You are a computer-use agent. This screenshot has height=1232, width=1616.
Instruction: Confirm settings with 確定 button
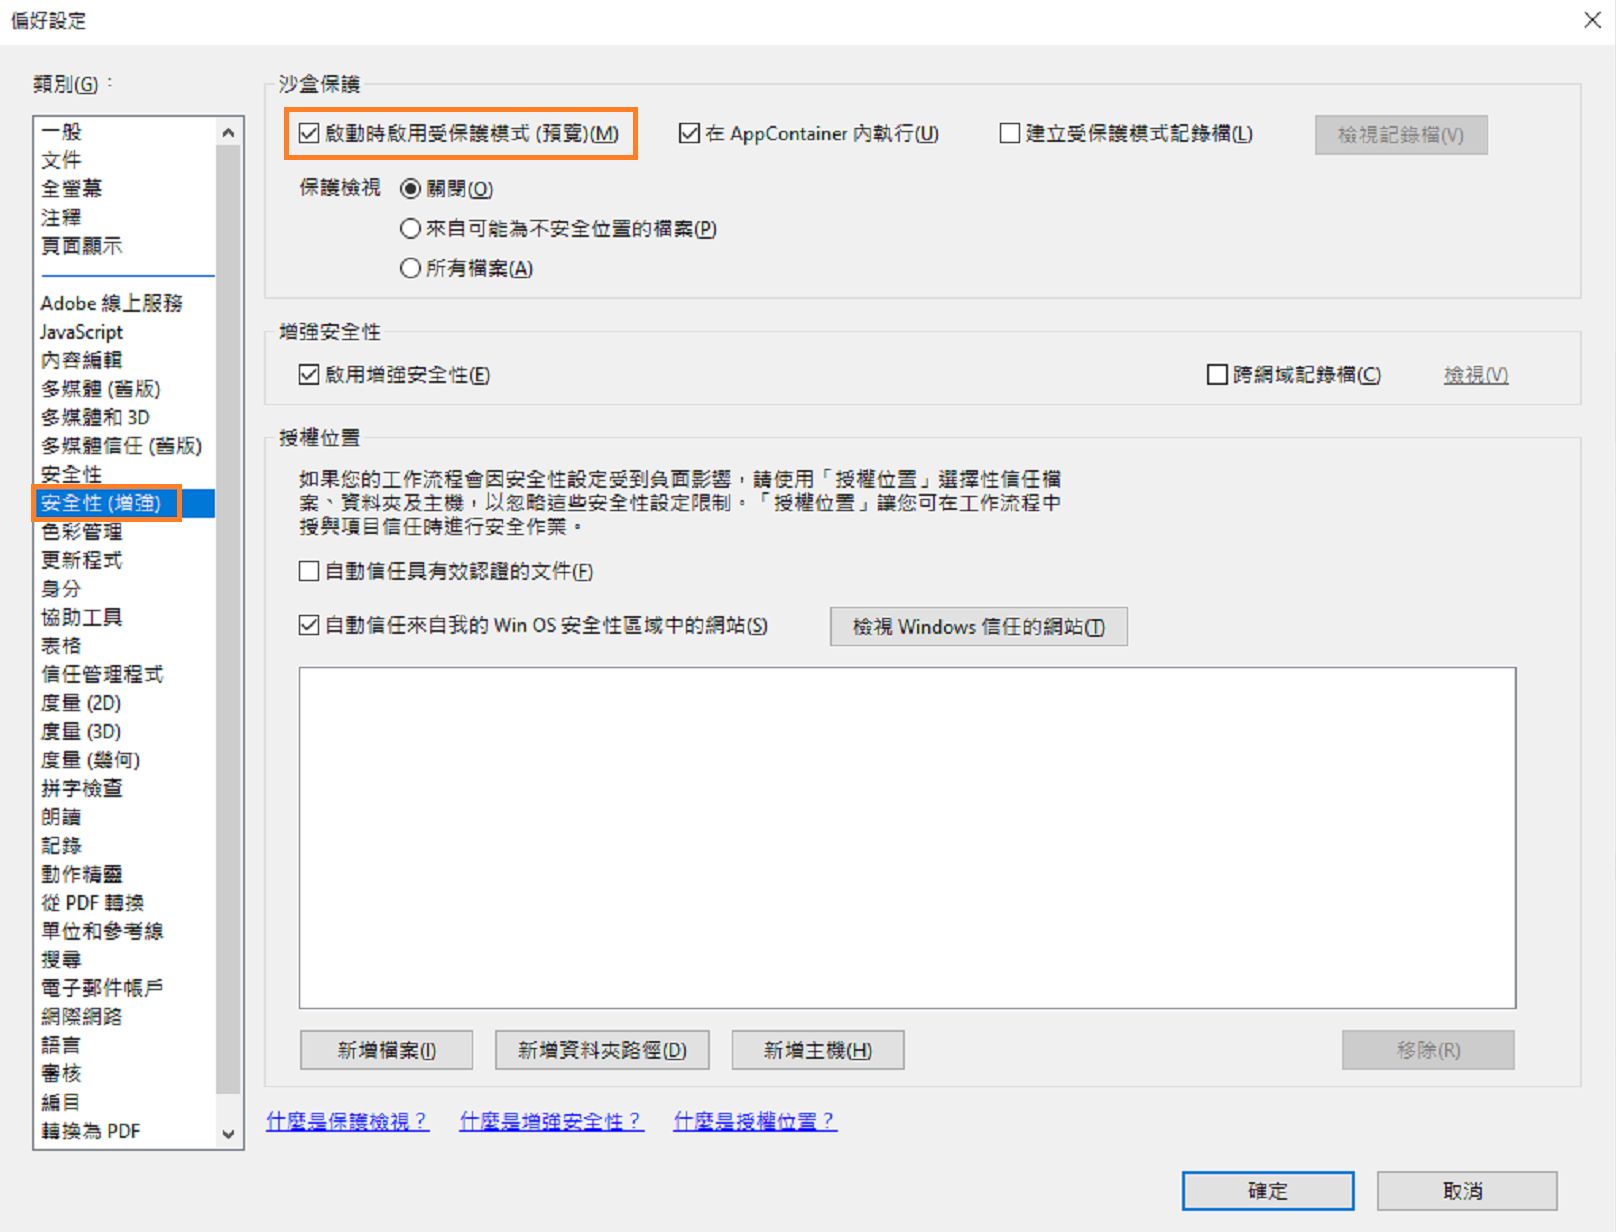1268,1191
